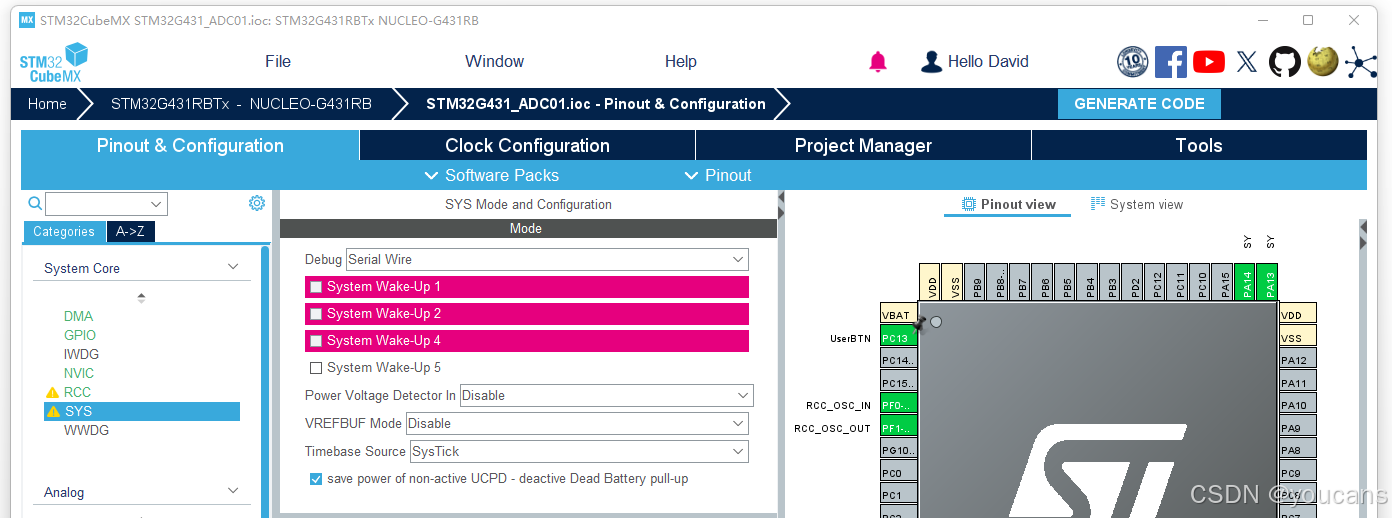
Task: Select the PA14 pin on chip
Action: pos(1244,281)
